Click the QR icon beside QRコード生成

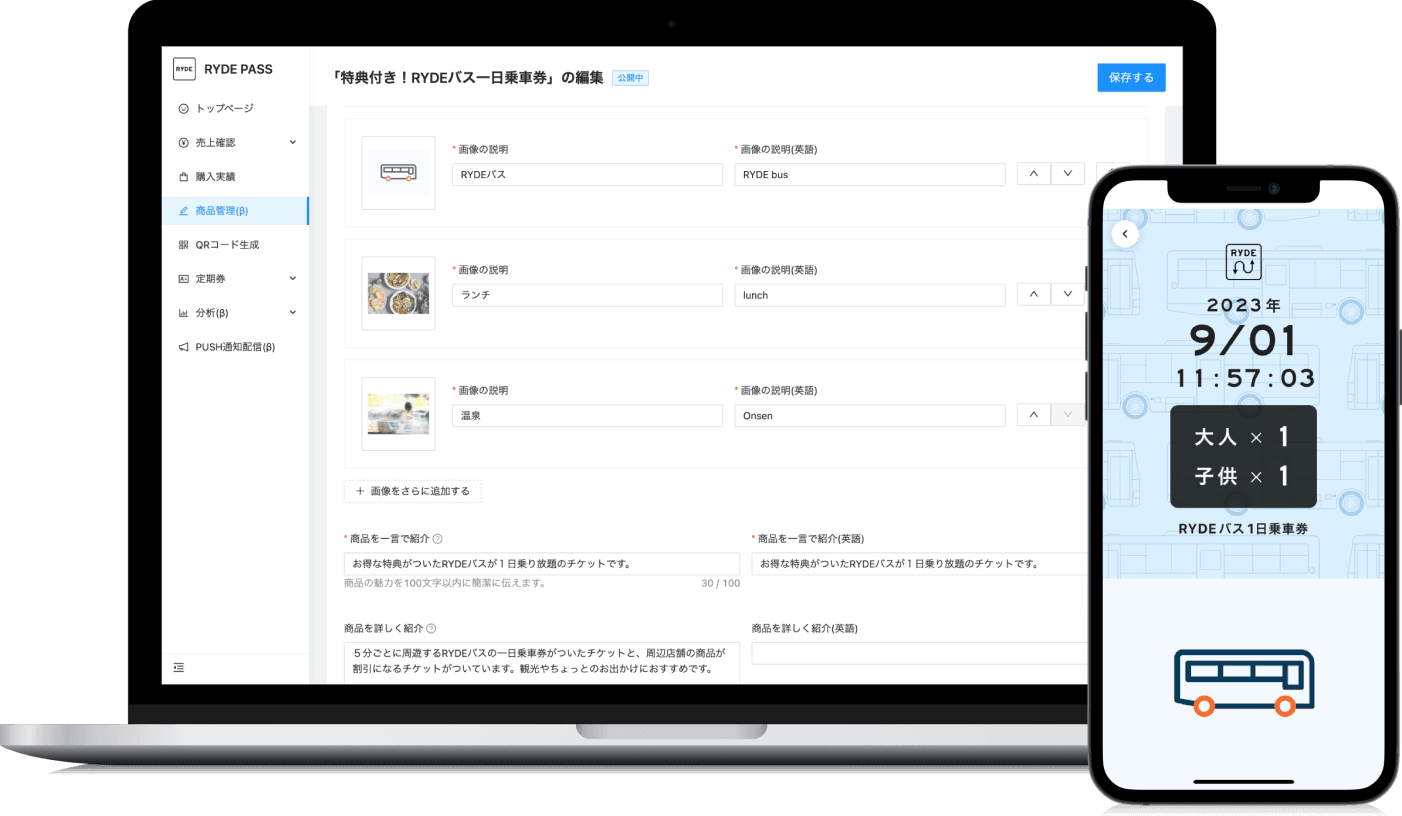point(183,244)
